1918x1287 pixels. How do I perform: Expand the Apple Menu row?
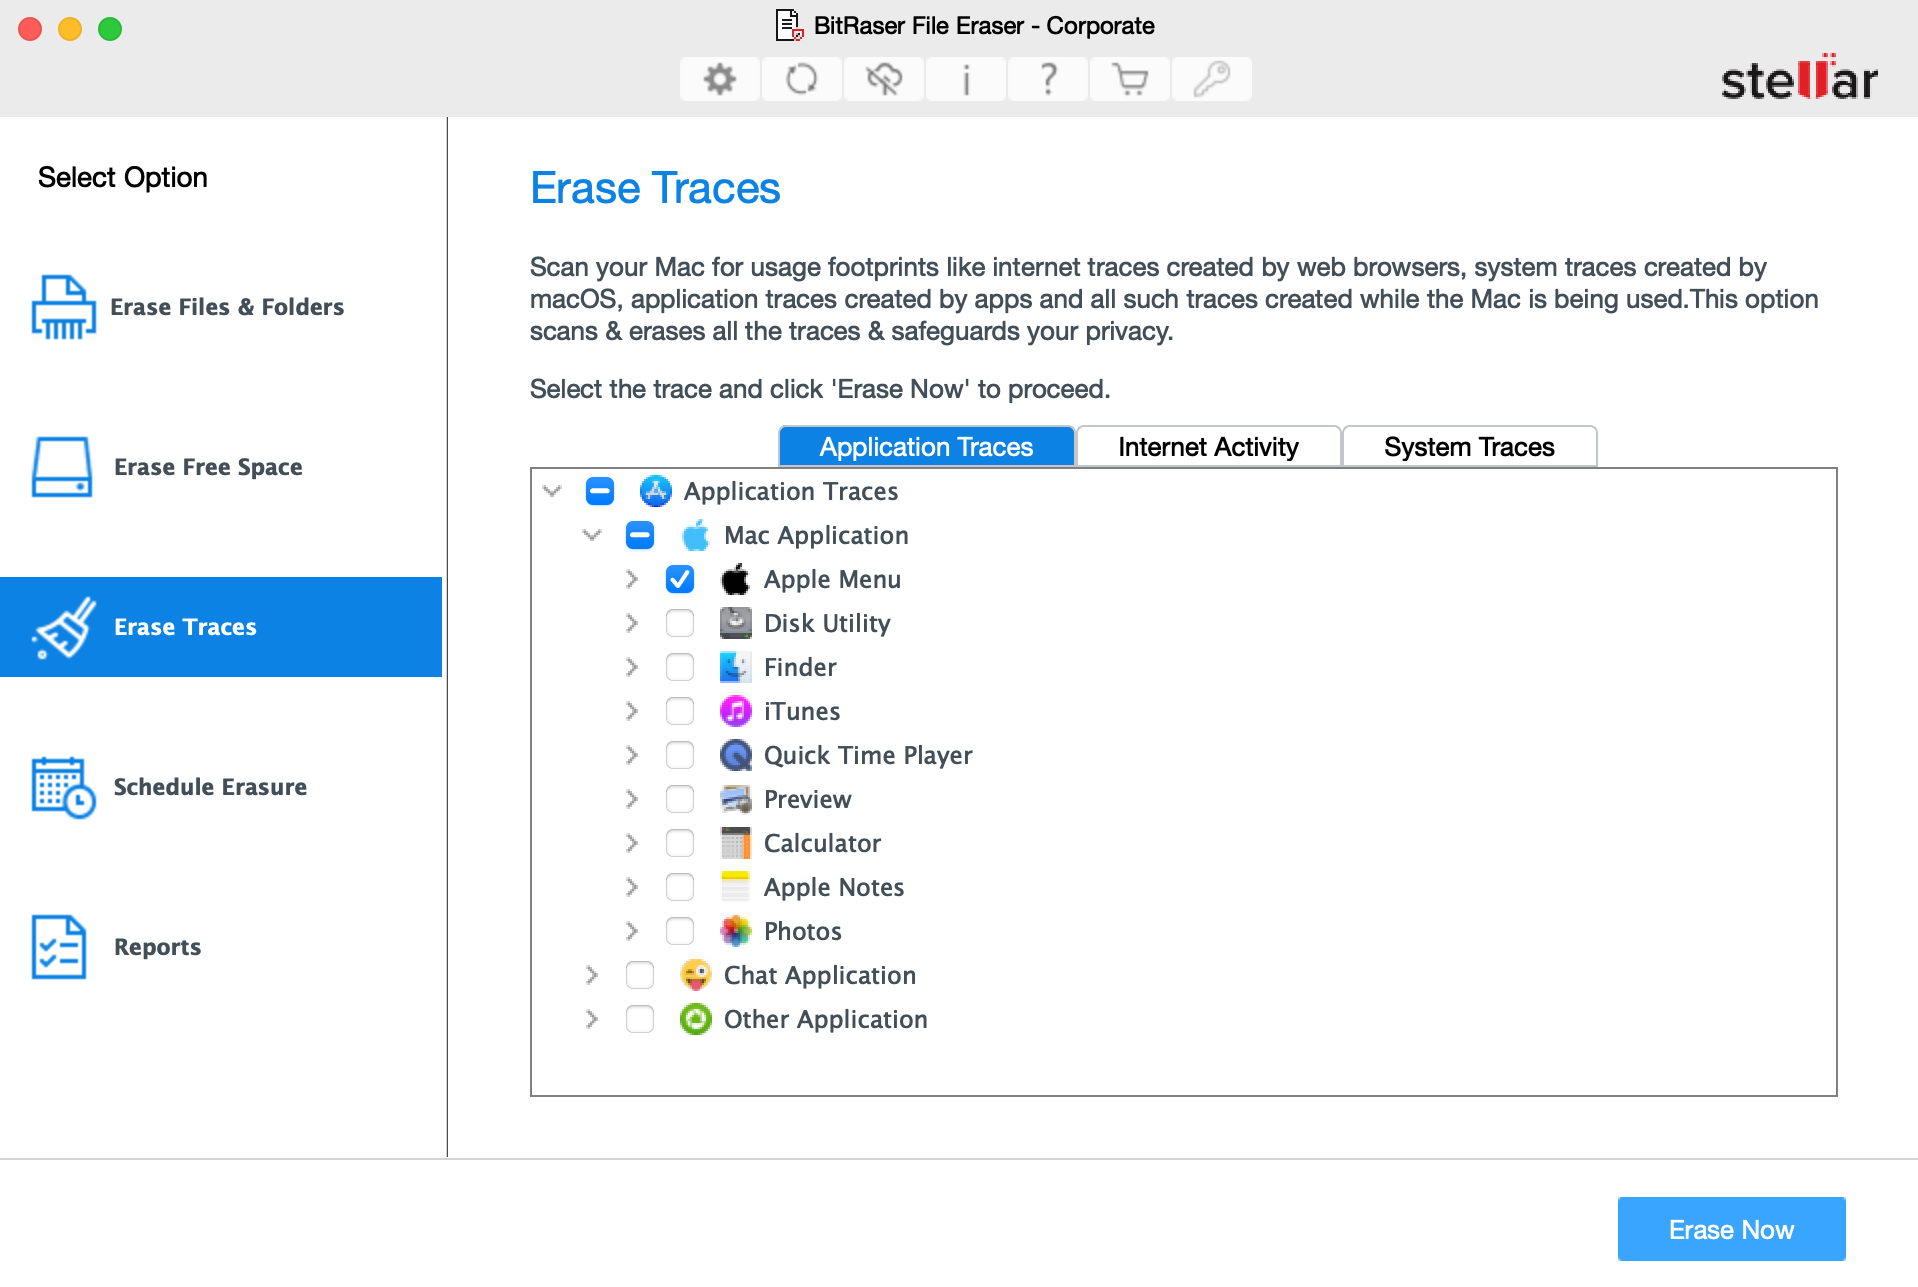point(631,579)
